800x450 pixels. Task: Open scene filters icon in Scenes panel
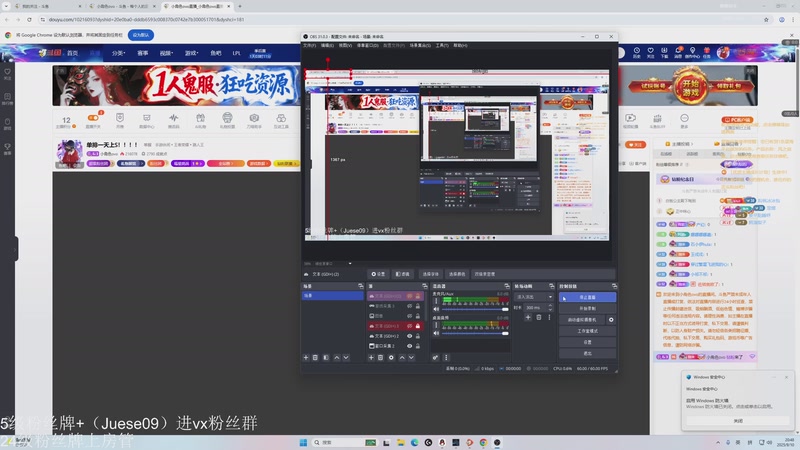click(326, 358)
